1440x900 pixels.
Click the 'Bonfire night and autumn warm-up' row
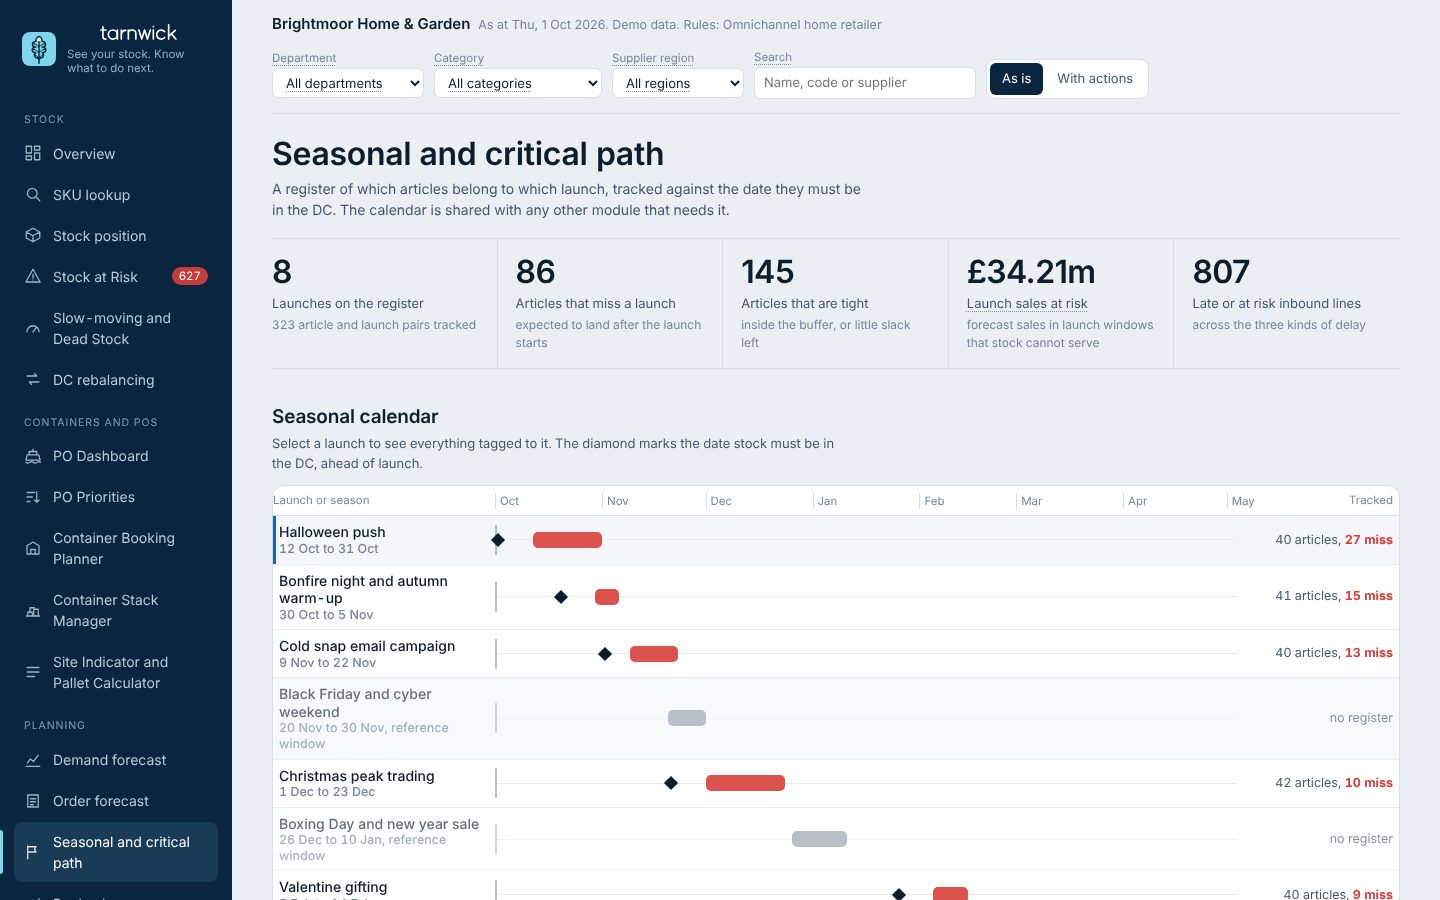click(836, 597)
